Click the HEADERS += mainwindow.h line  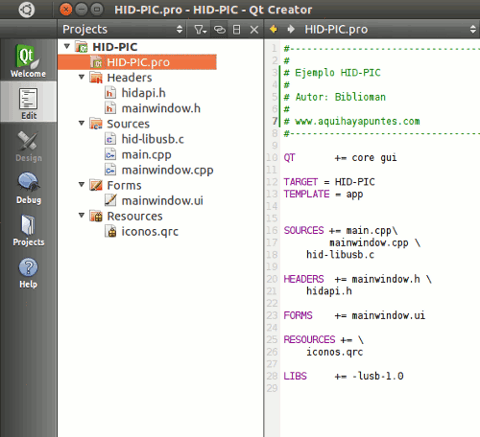pyautogui.click(x=358, y=279)
